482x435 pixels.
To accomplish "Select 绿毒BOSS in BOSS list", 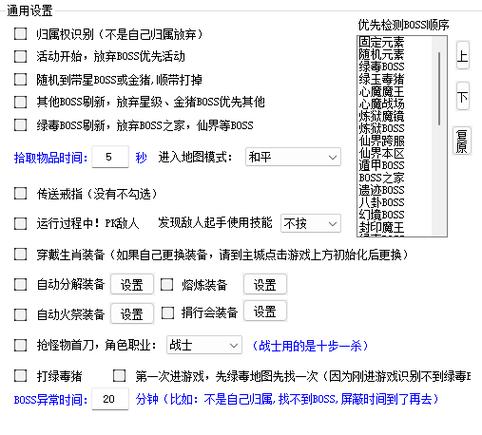I will point(381,67).
